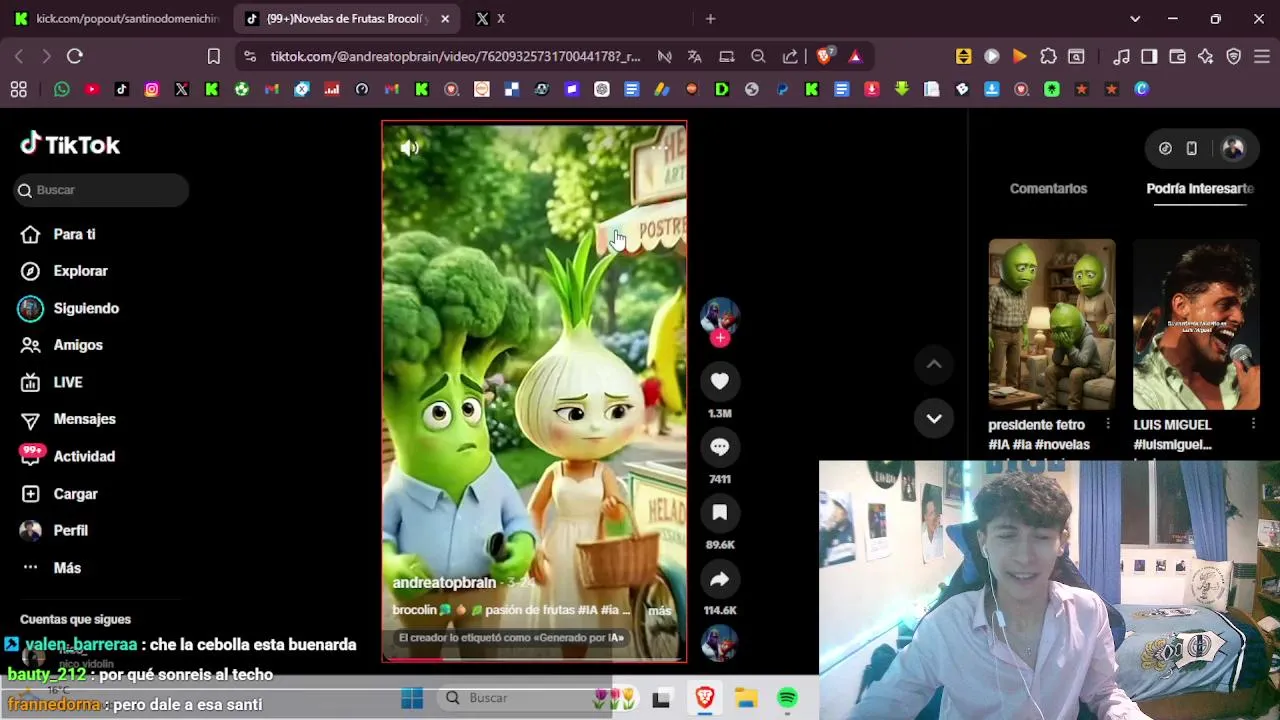Click the TikTok logo
The height and width of the screenshot is (720, 1280).
70,145
